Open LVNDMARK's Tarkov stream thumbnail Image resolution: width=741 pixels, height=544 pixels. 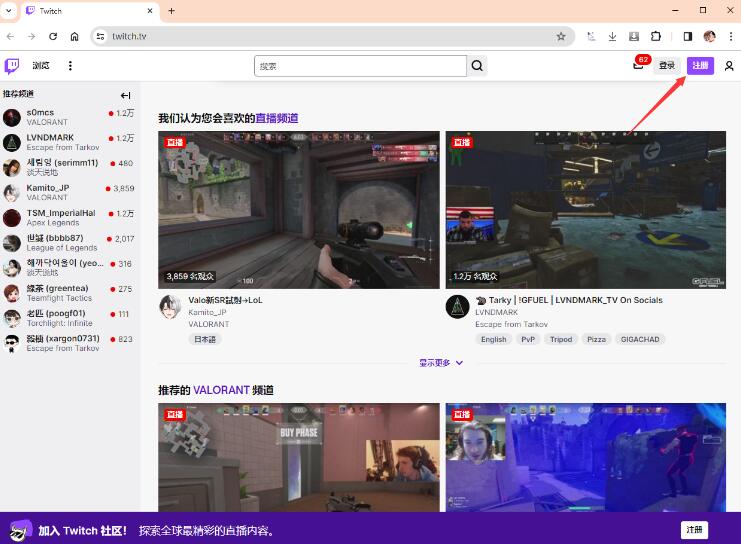pyautogui.click(x=586, y=210)
